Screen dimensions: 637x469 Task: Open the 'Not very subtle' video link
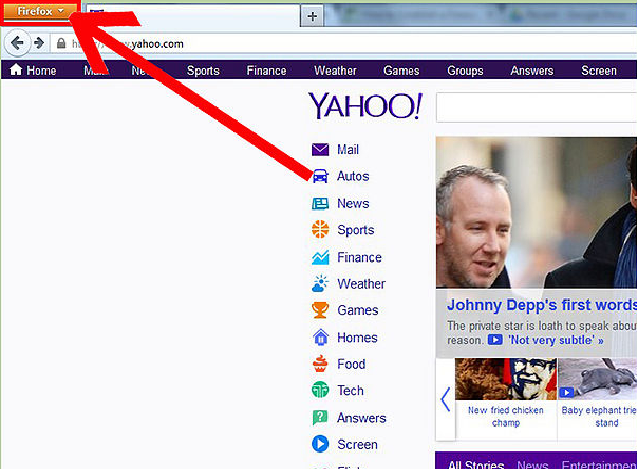click(x=555, y=340)
